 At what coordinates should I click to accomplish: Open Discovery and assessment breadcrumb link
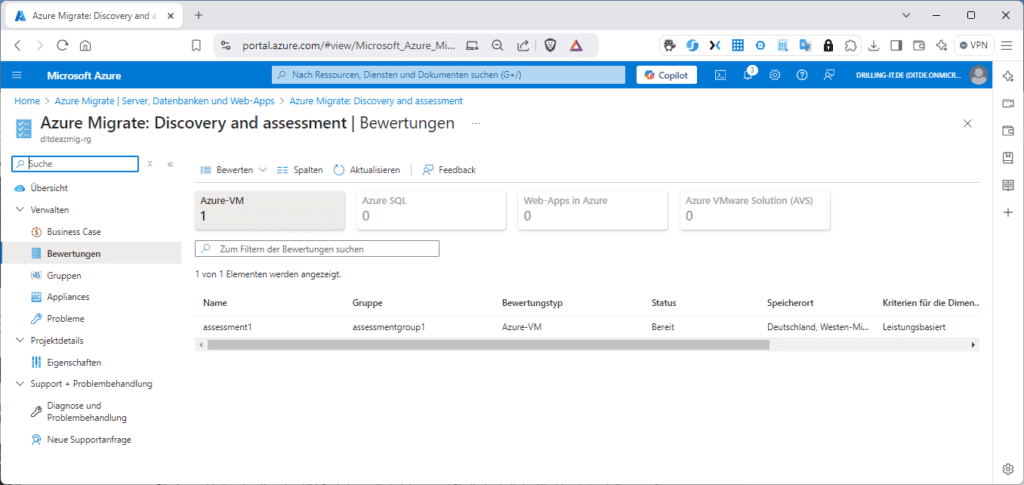pyautogui.click(x=376, y=101)
